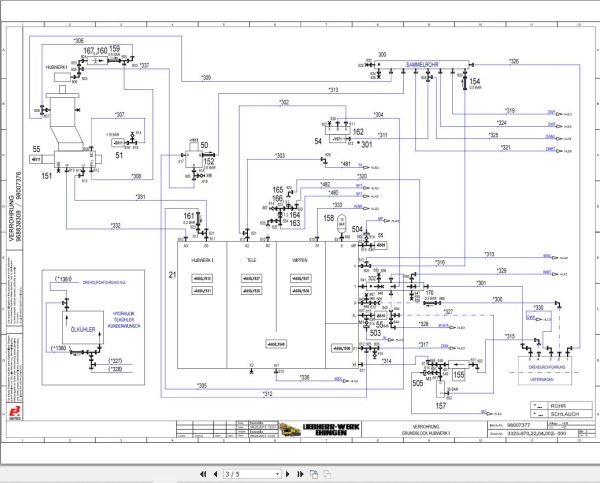Image resolution: width=600 pixels, height=483 pixels.
Task: Click the LIEBHERR-WERK EHINGEN logo
Action: [331, 429]
